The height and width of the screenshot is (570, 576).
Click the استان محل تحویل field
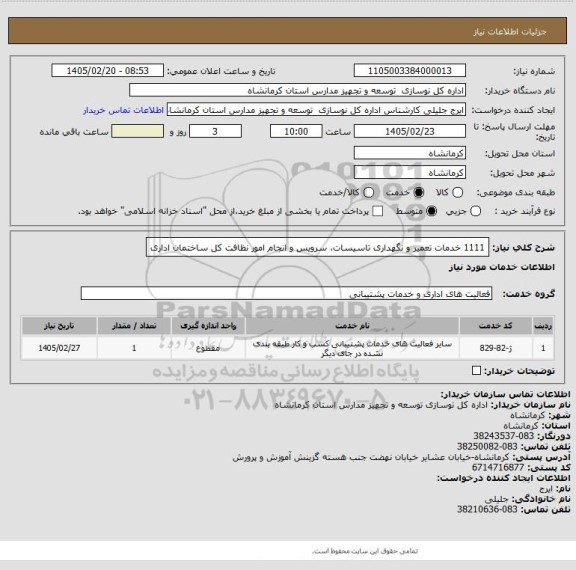[x=410, y=153]
